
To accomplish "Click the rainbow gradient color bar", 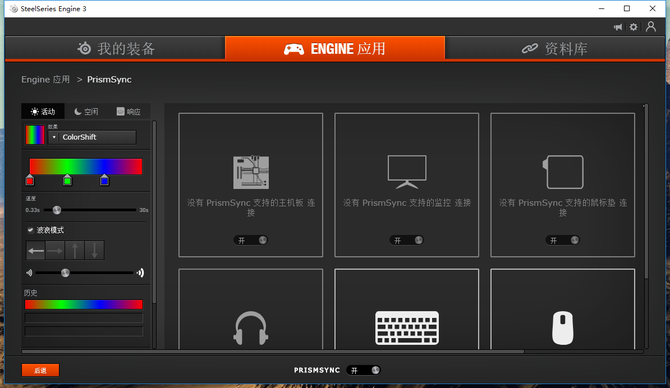I will [x=85, y=166].
